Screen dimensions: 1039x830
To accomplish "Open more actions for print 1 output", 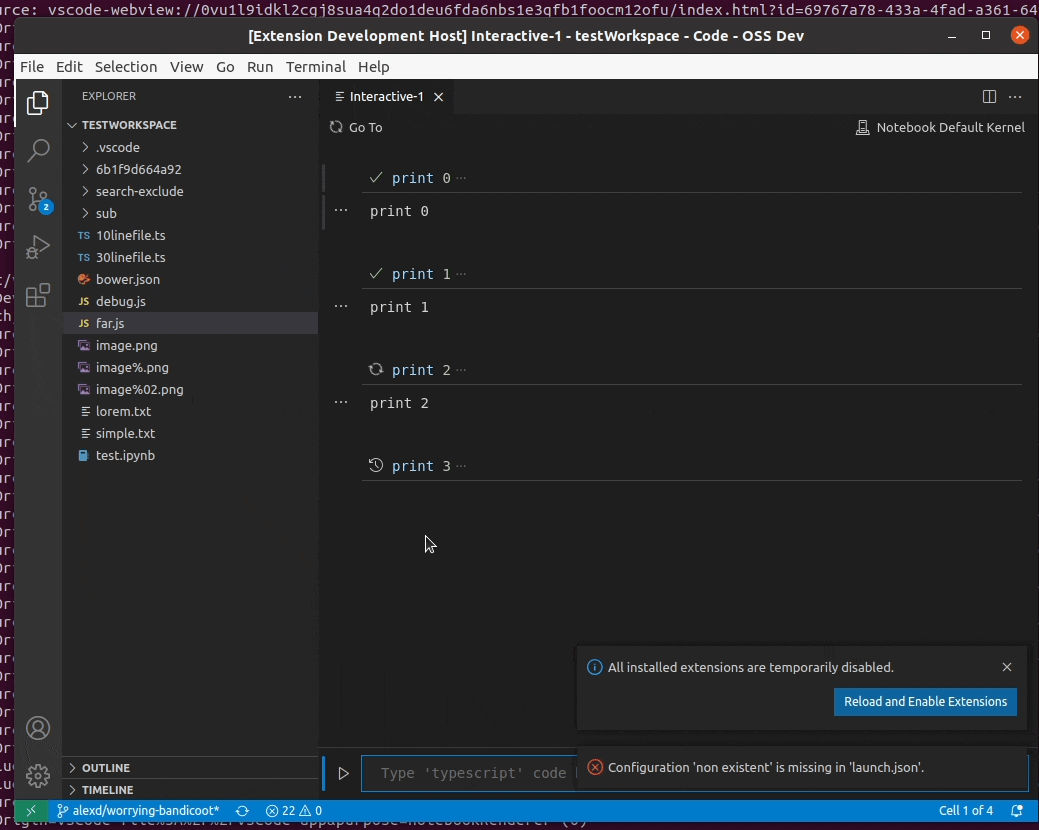I will [x=341, y=307].
